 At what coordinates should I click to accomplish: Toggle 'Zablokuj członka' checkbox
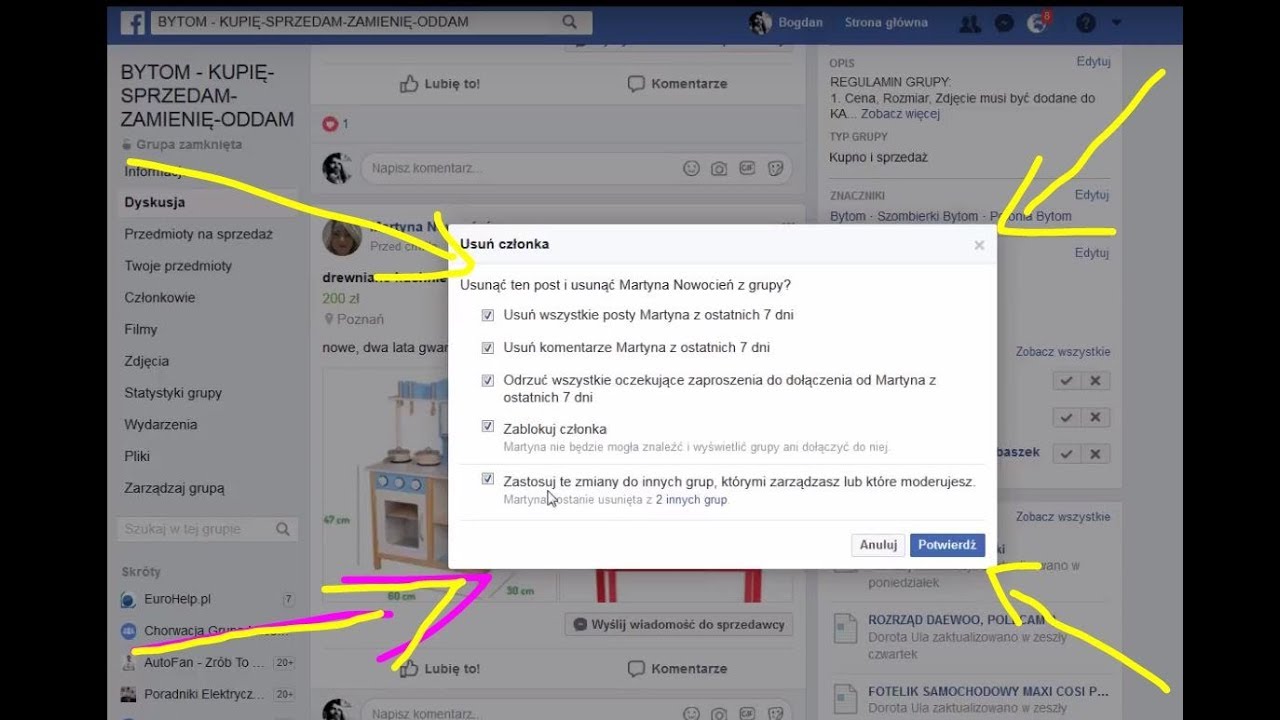click(x=488, y=427)
